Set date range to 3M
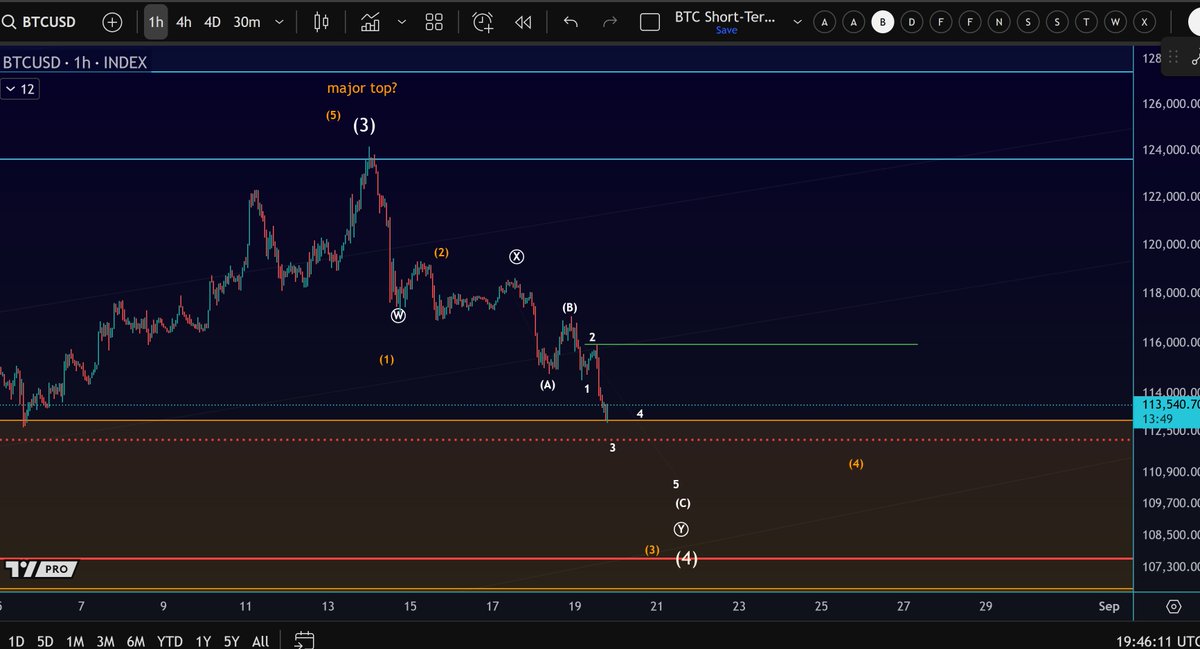Screen dimensions: 1200x649 point(105,640)
